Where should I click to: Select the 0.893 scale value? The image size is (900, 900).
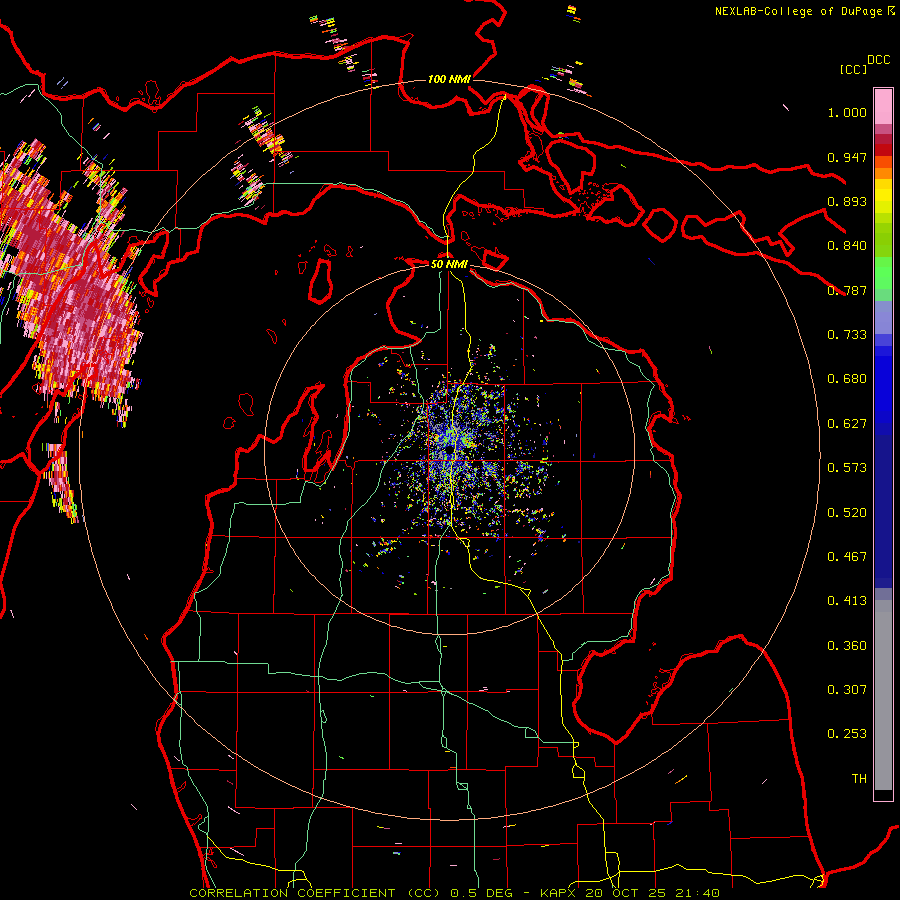[847, 201]
